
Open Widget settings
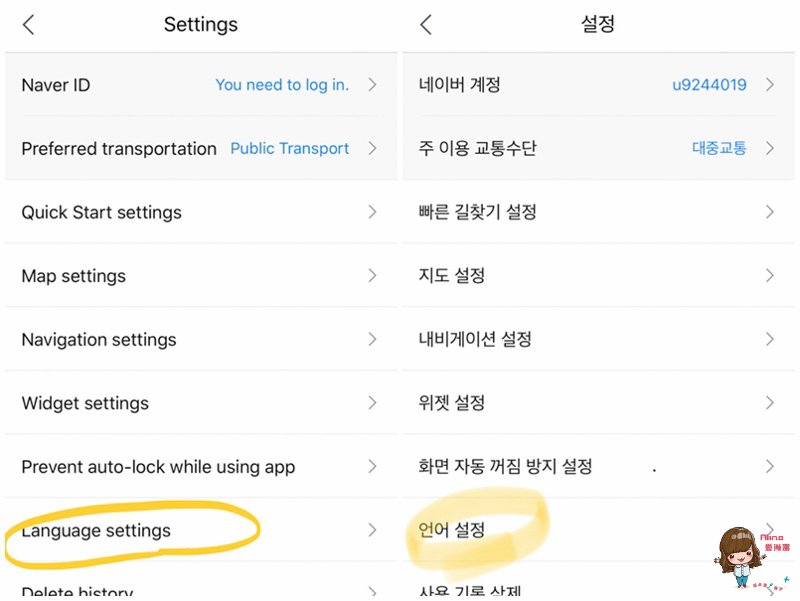[x=201, y=403]
